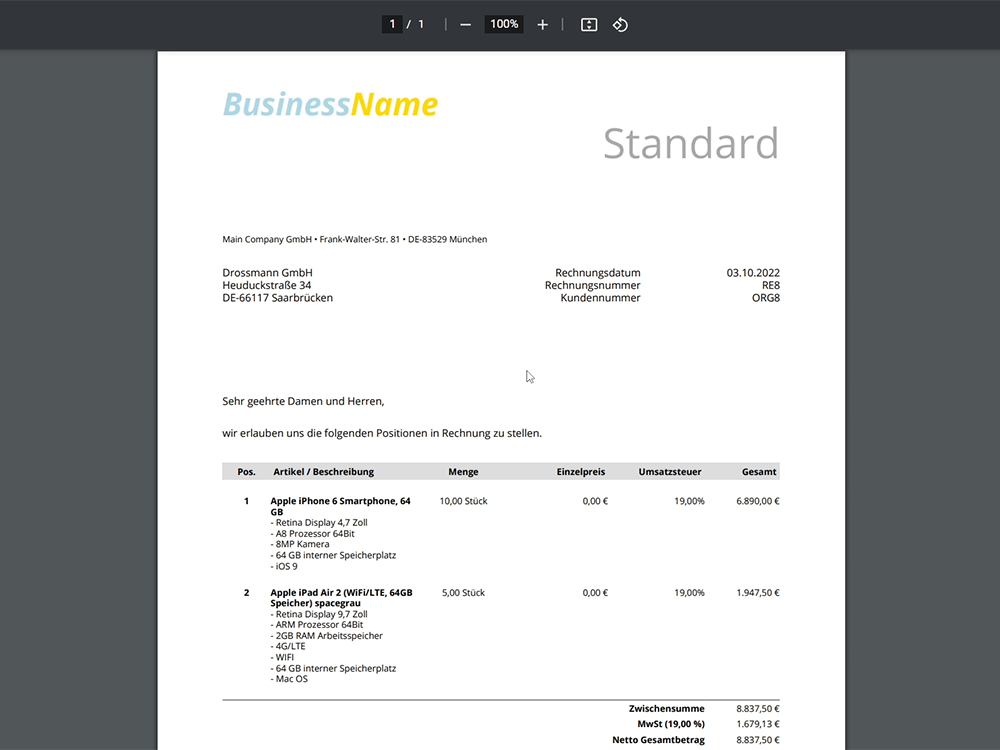This screenshot has width=1000, height=750.
Task: Click the customer number ORG8
Action: [x=765, y=298]
